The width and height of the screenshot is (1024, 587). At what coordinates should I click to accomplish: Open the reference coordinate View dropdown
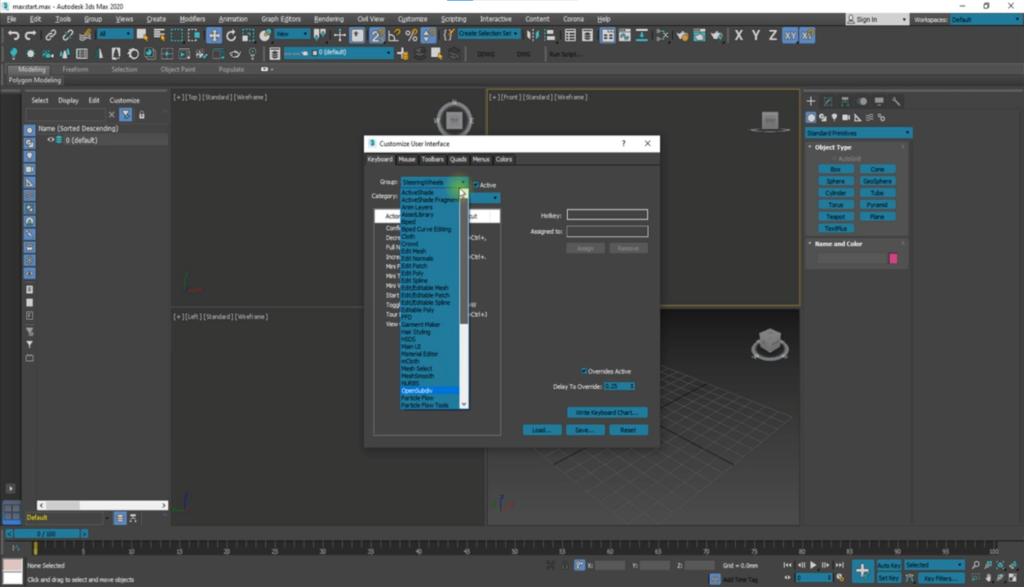pyautogui.click(x=291, y=34)
